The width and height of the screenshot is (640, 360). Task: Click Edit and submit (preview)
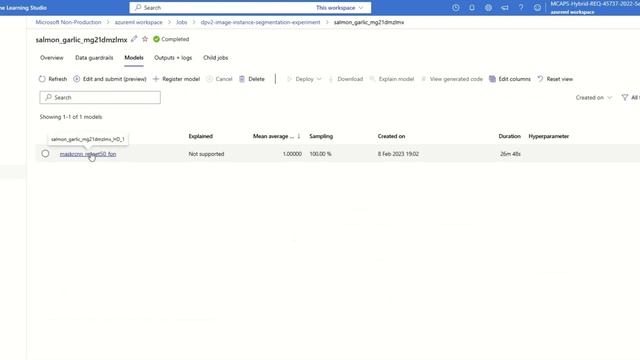point(110,79)
